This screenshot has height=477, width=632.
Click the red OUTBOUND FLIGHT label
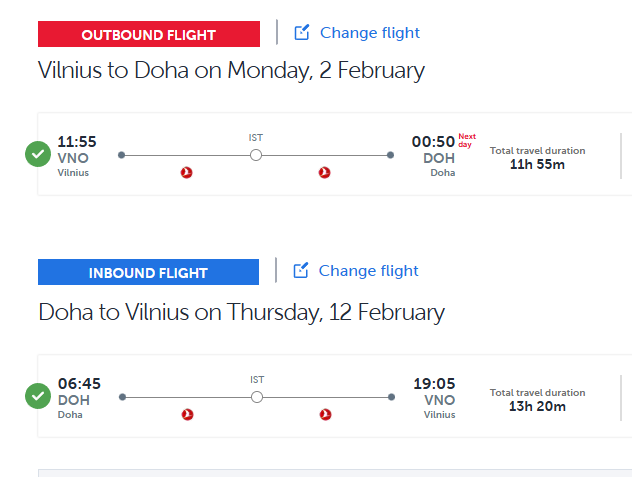[x=148, y=34]
